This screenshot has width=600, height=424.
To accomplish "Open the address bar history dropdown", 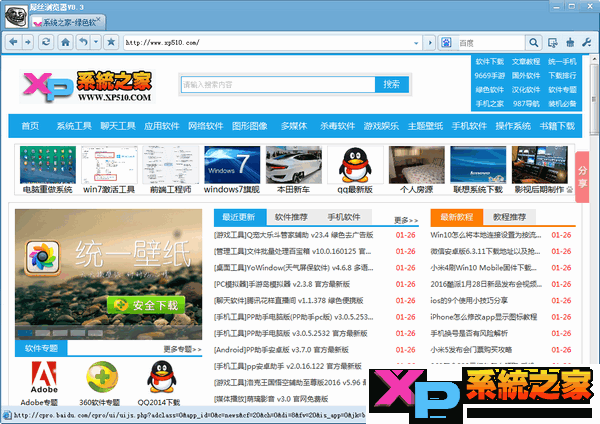I will pyautogui.click(x=416, y=43).
